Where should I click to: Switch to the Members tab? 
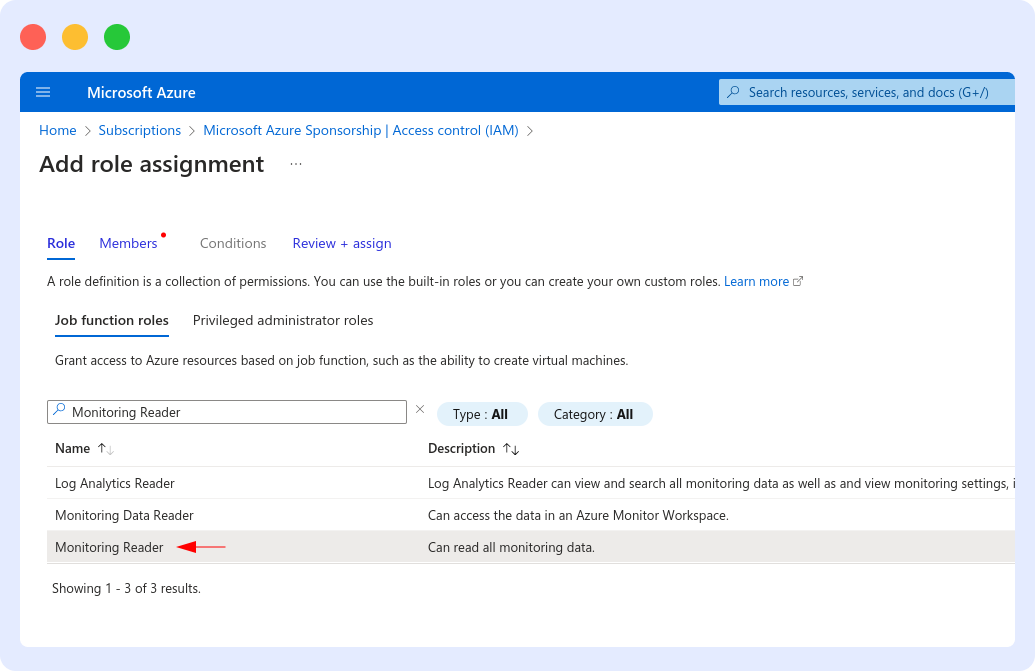pyautogui.click(x=127, y=243)
